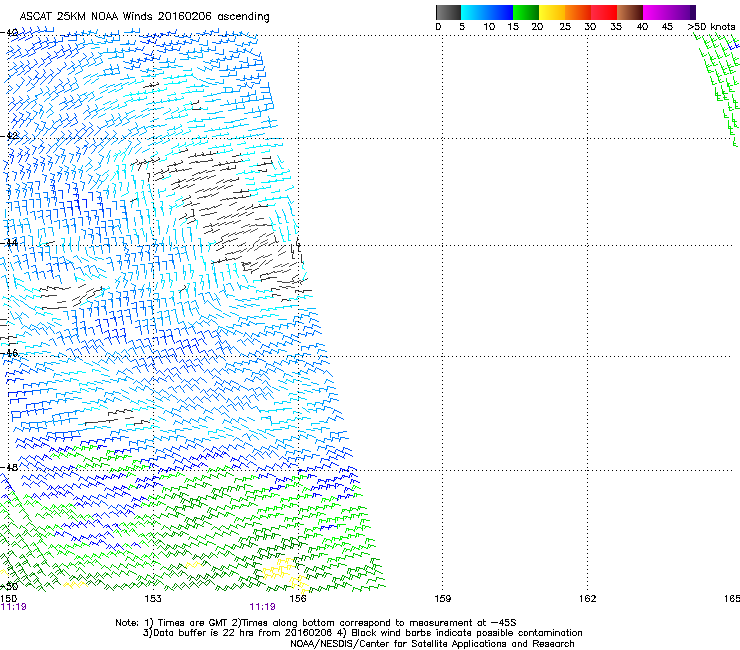Click the -46 latitude axis label

pyautogui.click(x=9, y=353)
